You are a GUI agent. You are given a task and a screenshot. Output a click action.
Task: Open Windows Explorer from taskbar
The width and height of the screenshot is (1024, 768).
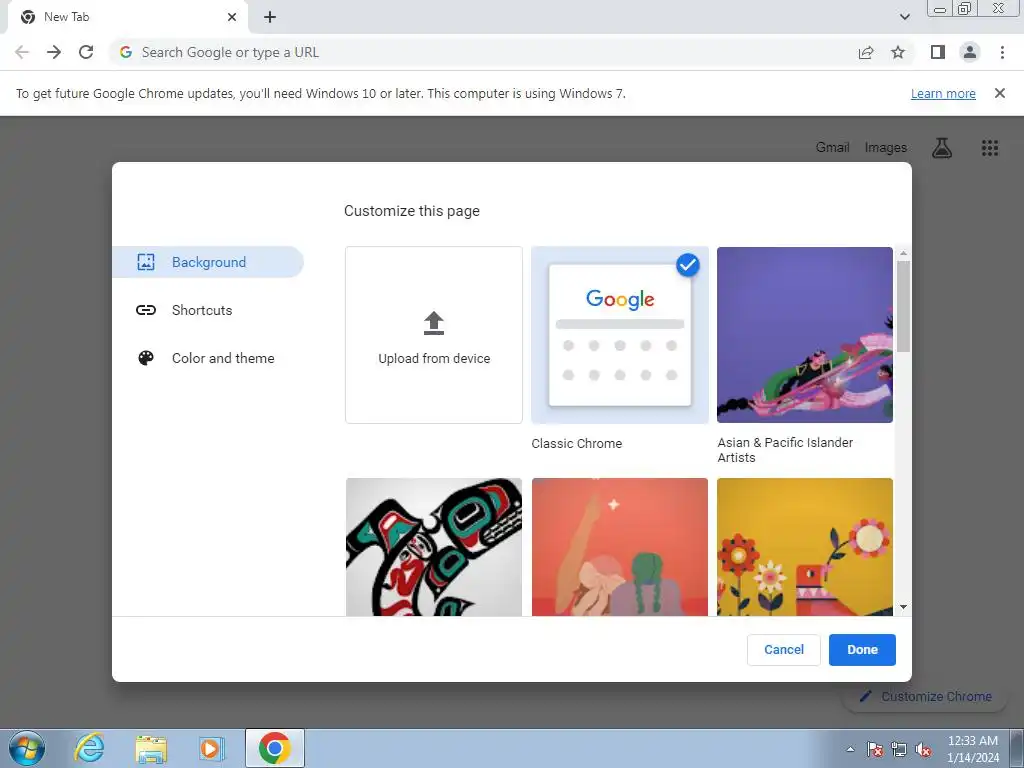(151, 748)
